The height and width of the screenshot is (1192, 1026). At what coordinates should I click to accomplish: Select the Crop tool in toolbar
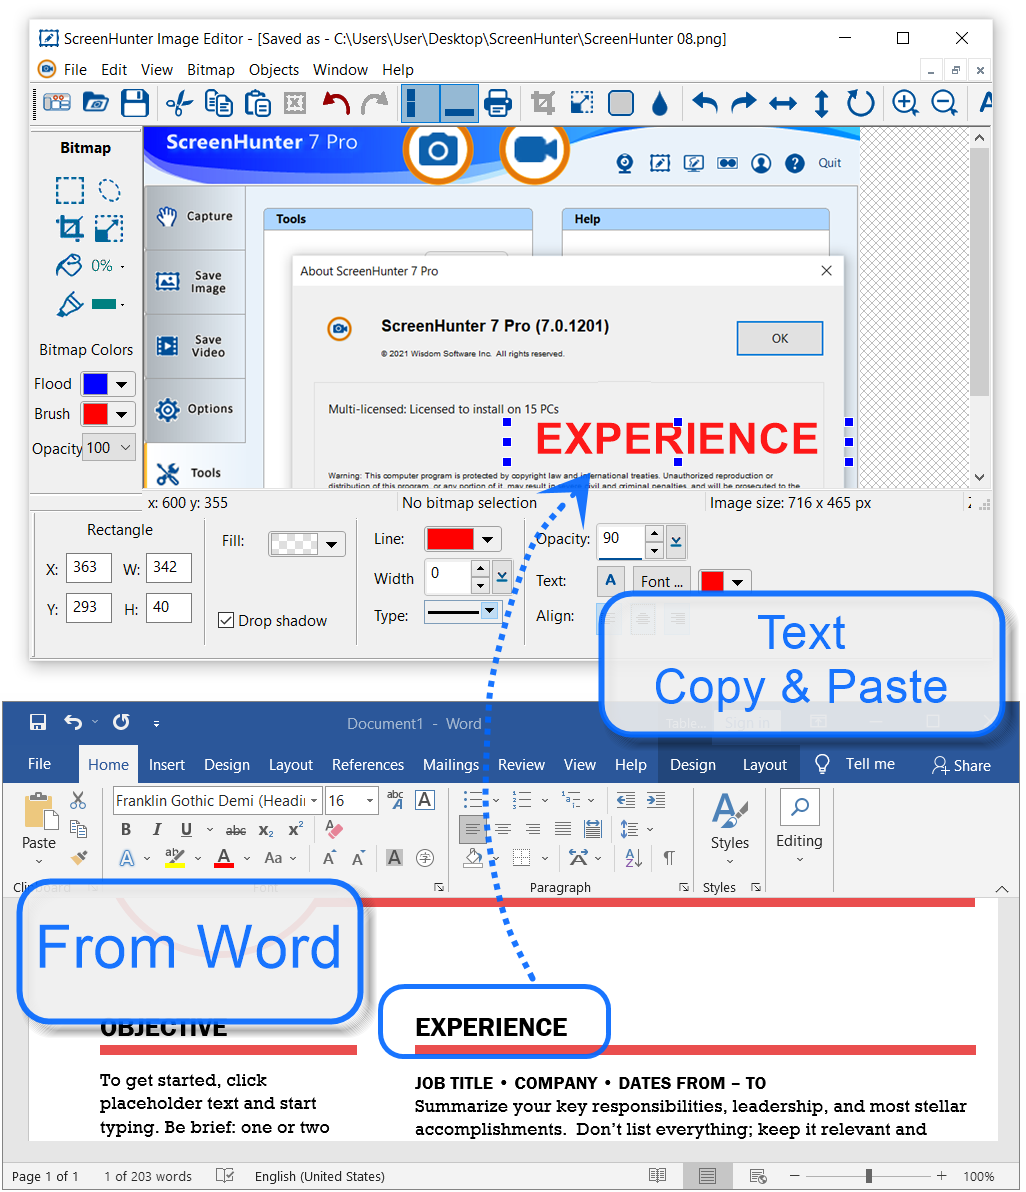pyautogui.click(x=543, y=103)
